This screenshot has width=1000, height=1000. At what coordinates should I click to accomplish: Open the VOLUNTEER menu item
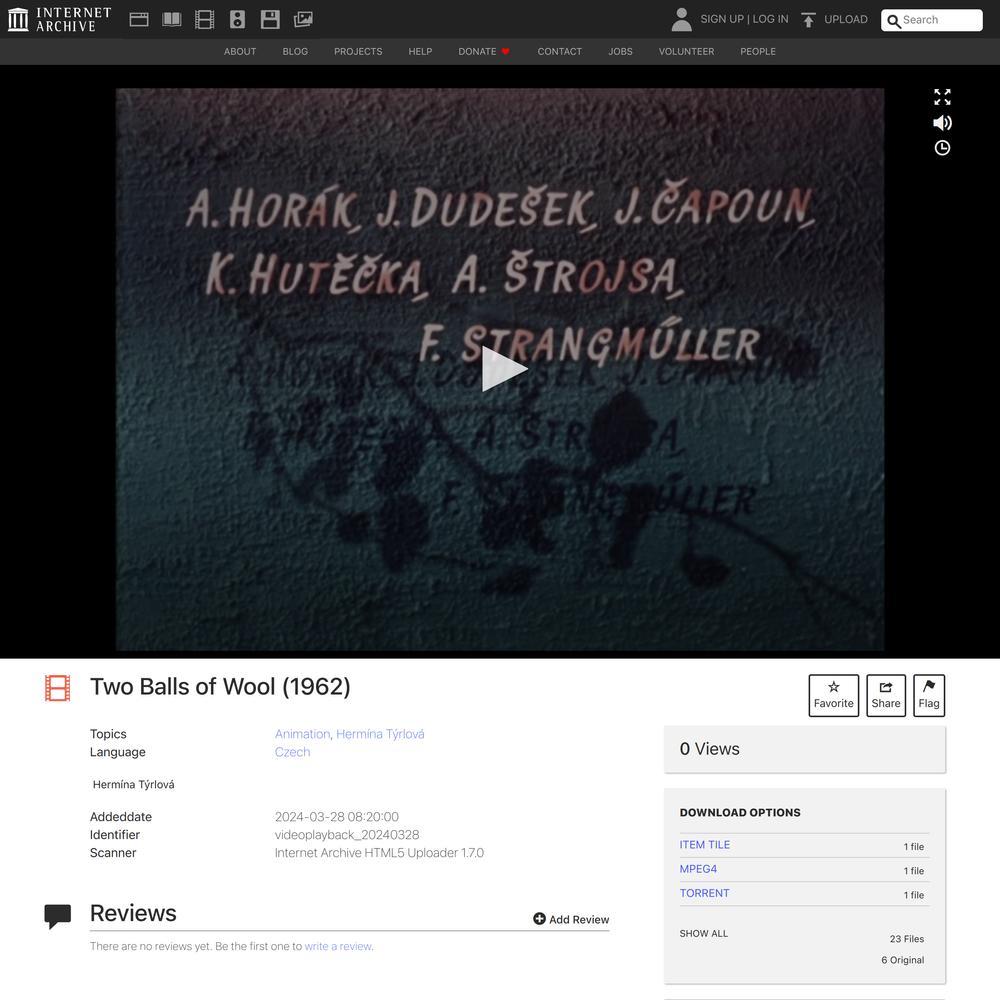click(x=686, y=52)
